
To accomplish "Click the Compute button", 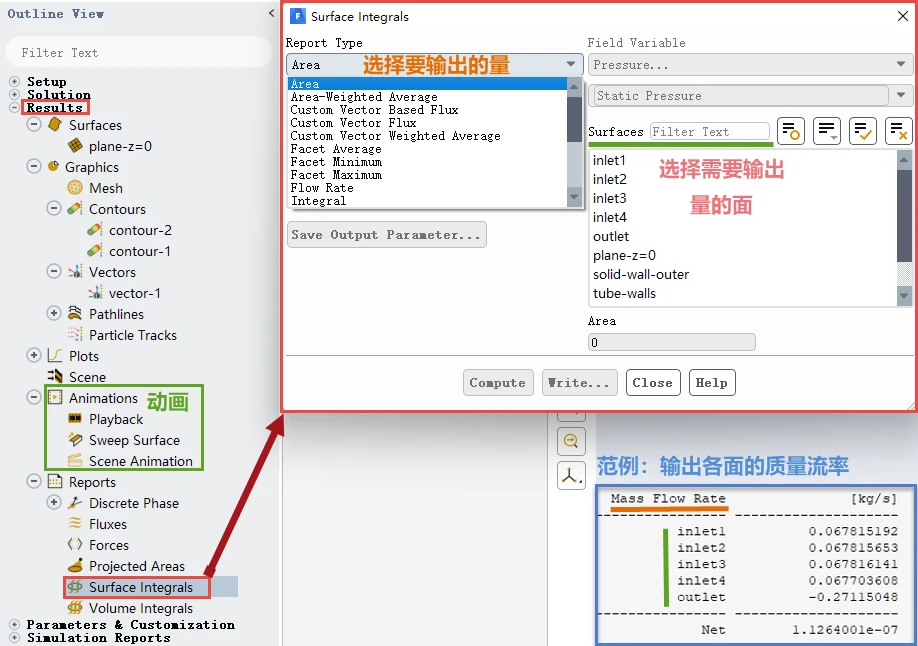I will click(498, 382).
